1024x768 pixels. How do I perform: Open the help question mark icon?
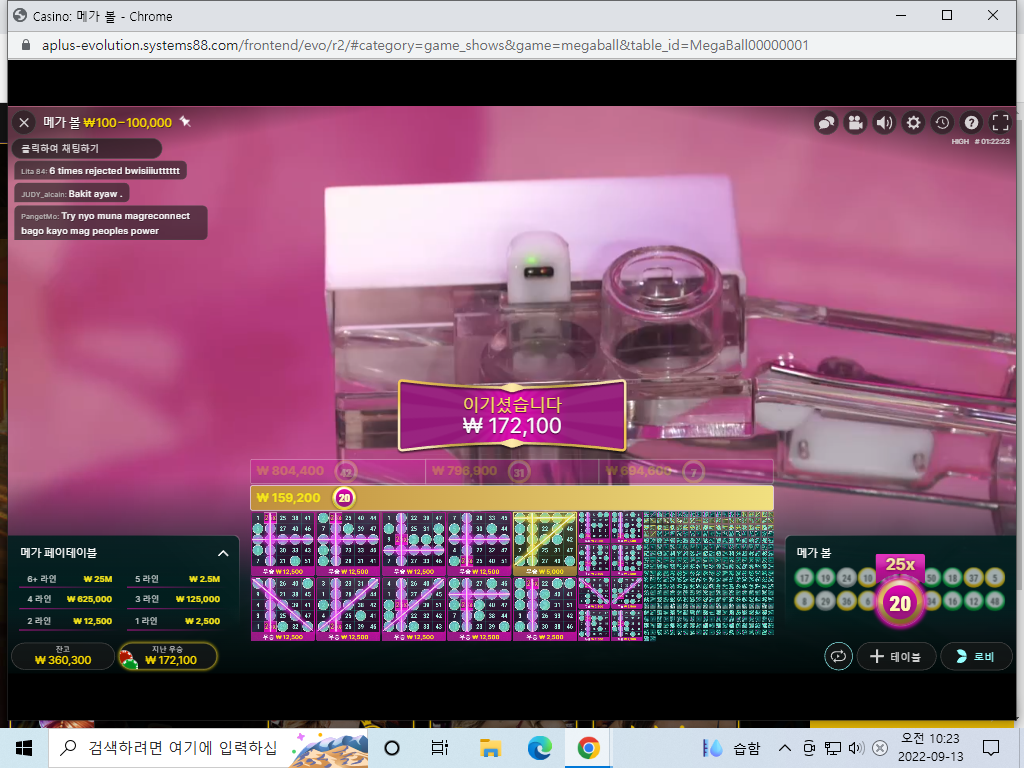click(971, 123)
